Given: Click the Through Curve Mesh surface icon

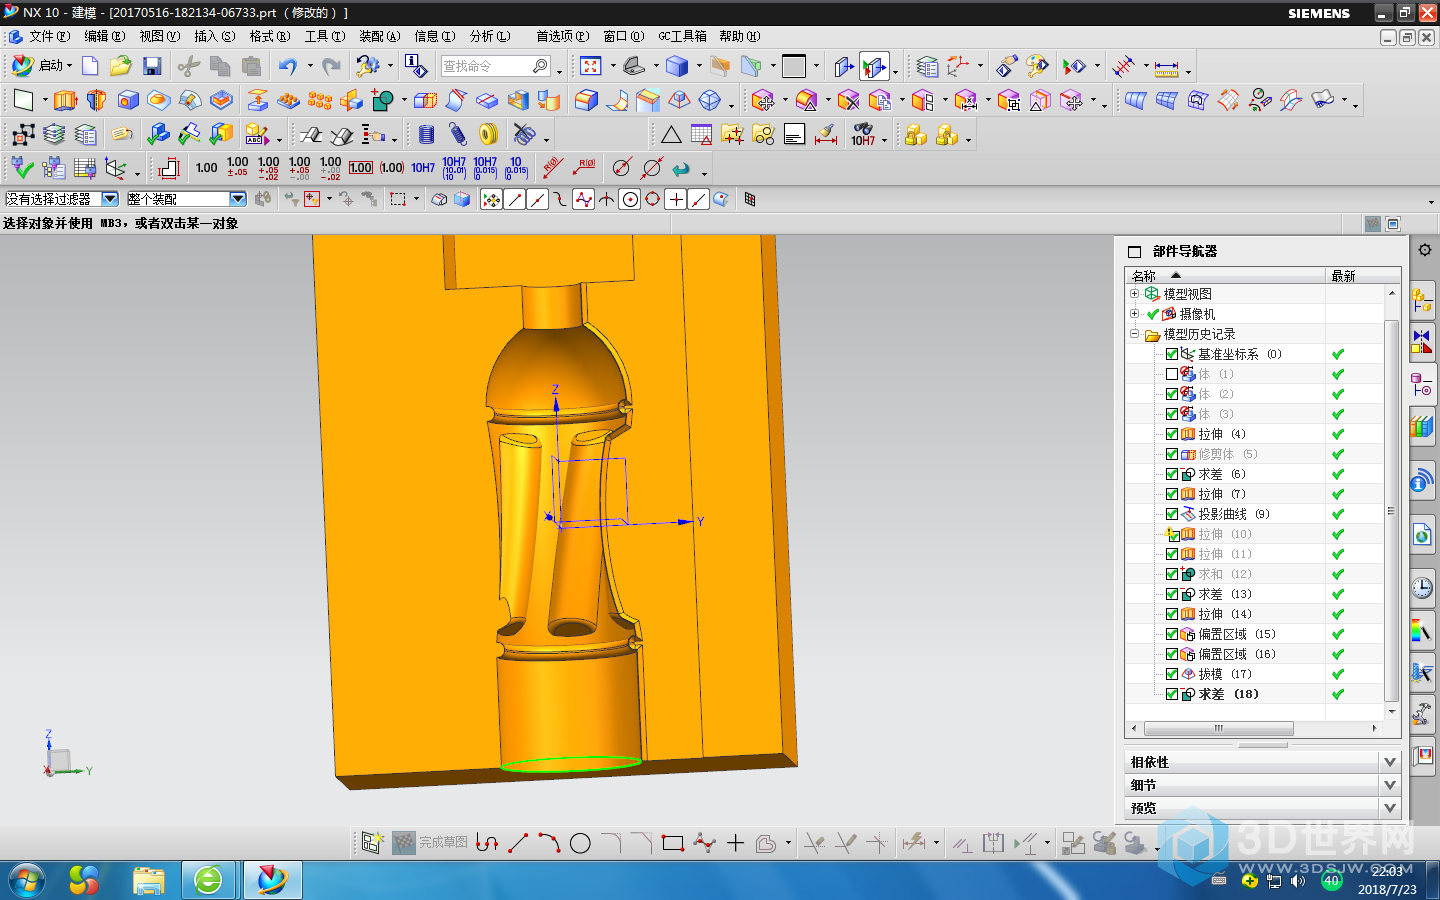Looking at the screenshot, I should (1167, 100).
